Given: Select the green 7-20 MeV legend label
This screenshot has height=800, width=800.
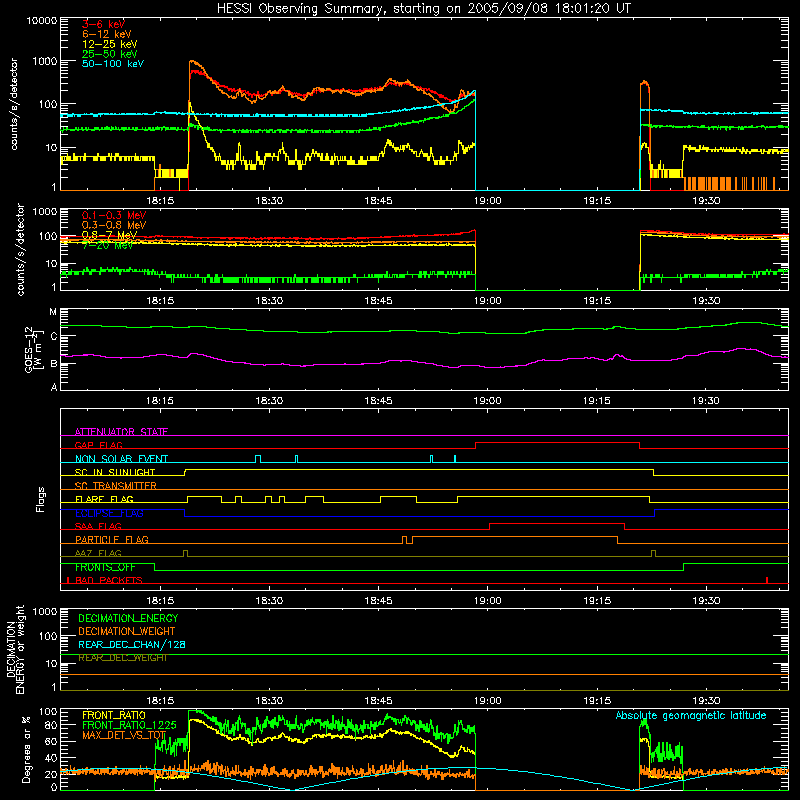Looking at the screenshot, I should click(107, 245).
